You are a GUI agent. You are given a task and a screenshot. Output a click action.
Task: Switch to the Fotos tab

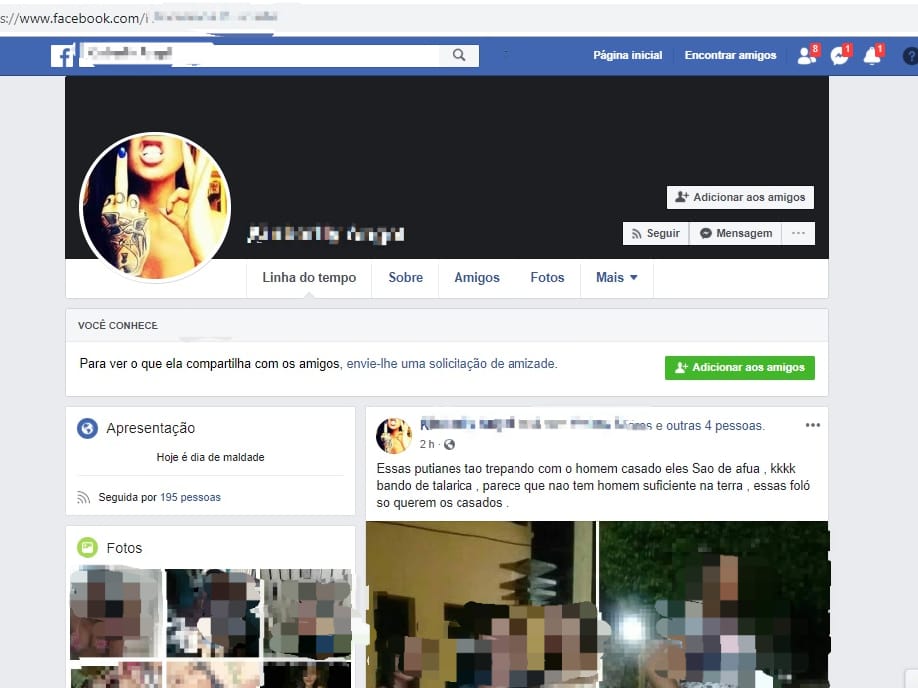[x=547, y=278]
